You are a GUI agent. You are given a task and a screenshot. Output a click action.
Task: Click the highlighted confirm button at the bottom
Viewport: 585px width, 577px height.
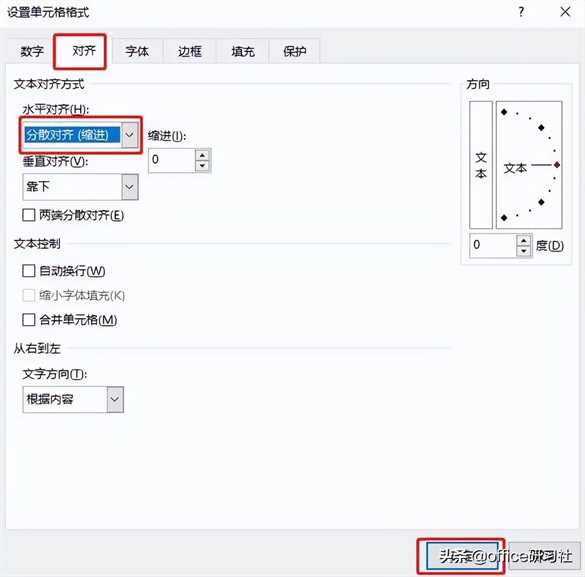pos(462,556)
